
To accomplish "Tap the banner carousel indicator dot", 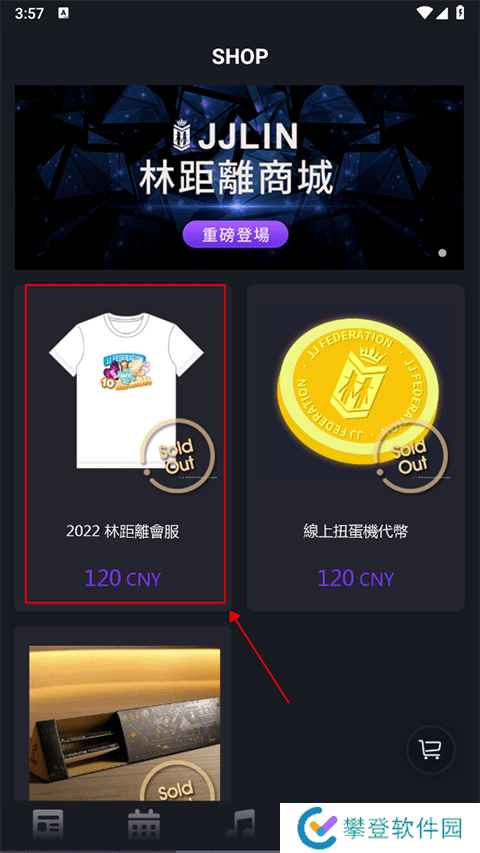I will pos(442,253).
